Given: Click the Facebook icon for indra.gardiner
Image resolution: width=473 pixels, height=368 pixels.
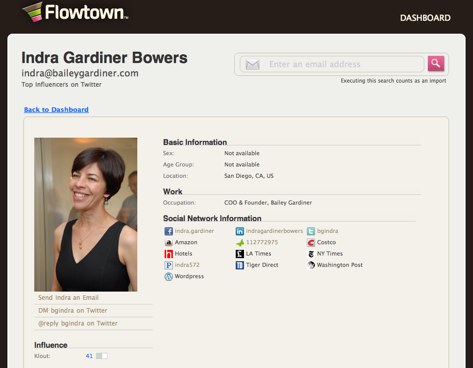Looking at the screenshot, I should coord(169,231).
